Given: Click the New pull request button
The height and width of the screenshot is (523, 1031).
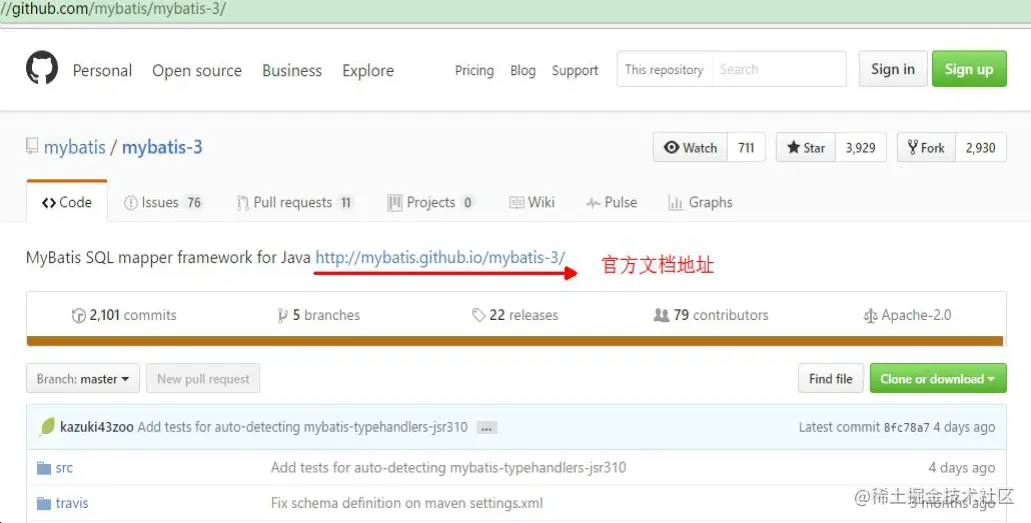Looking at the screenshot, I should (203, 378).
